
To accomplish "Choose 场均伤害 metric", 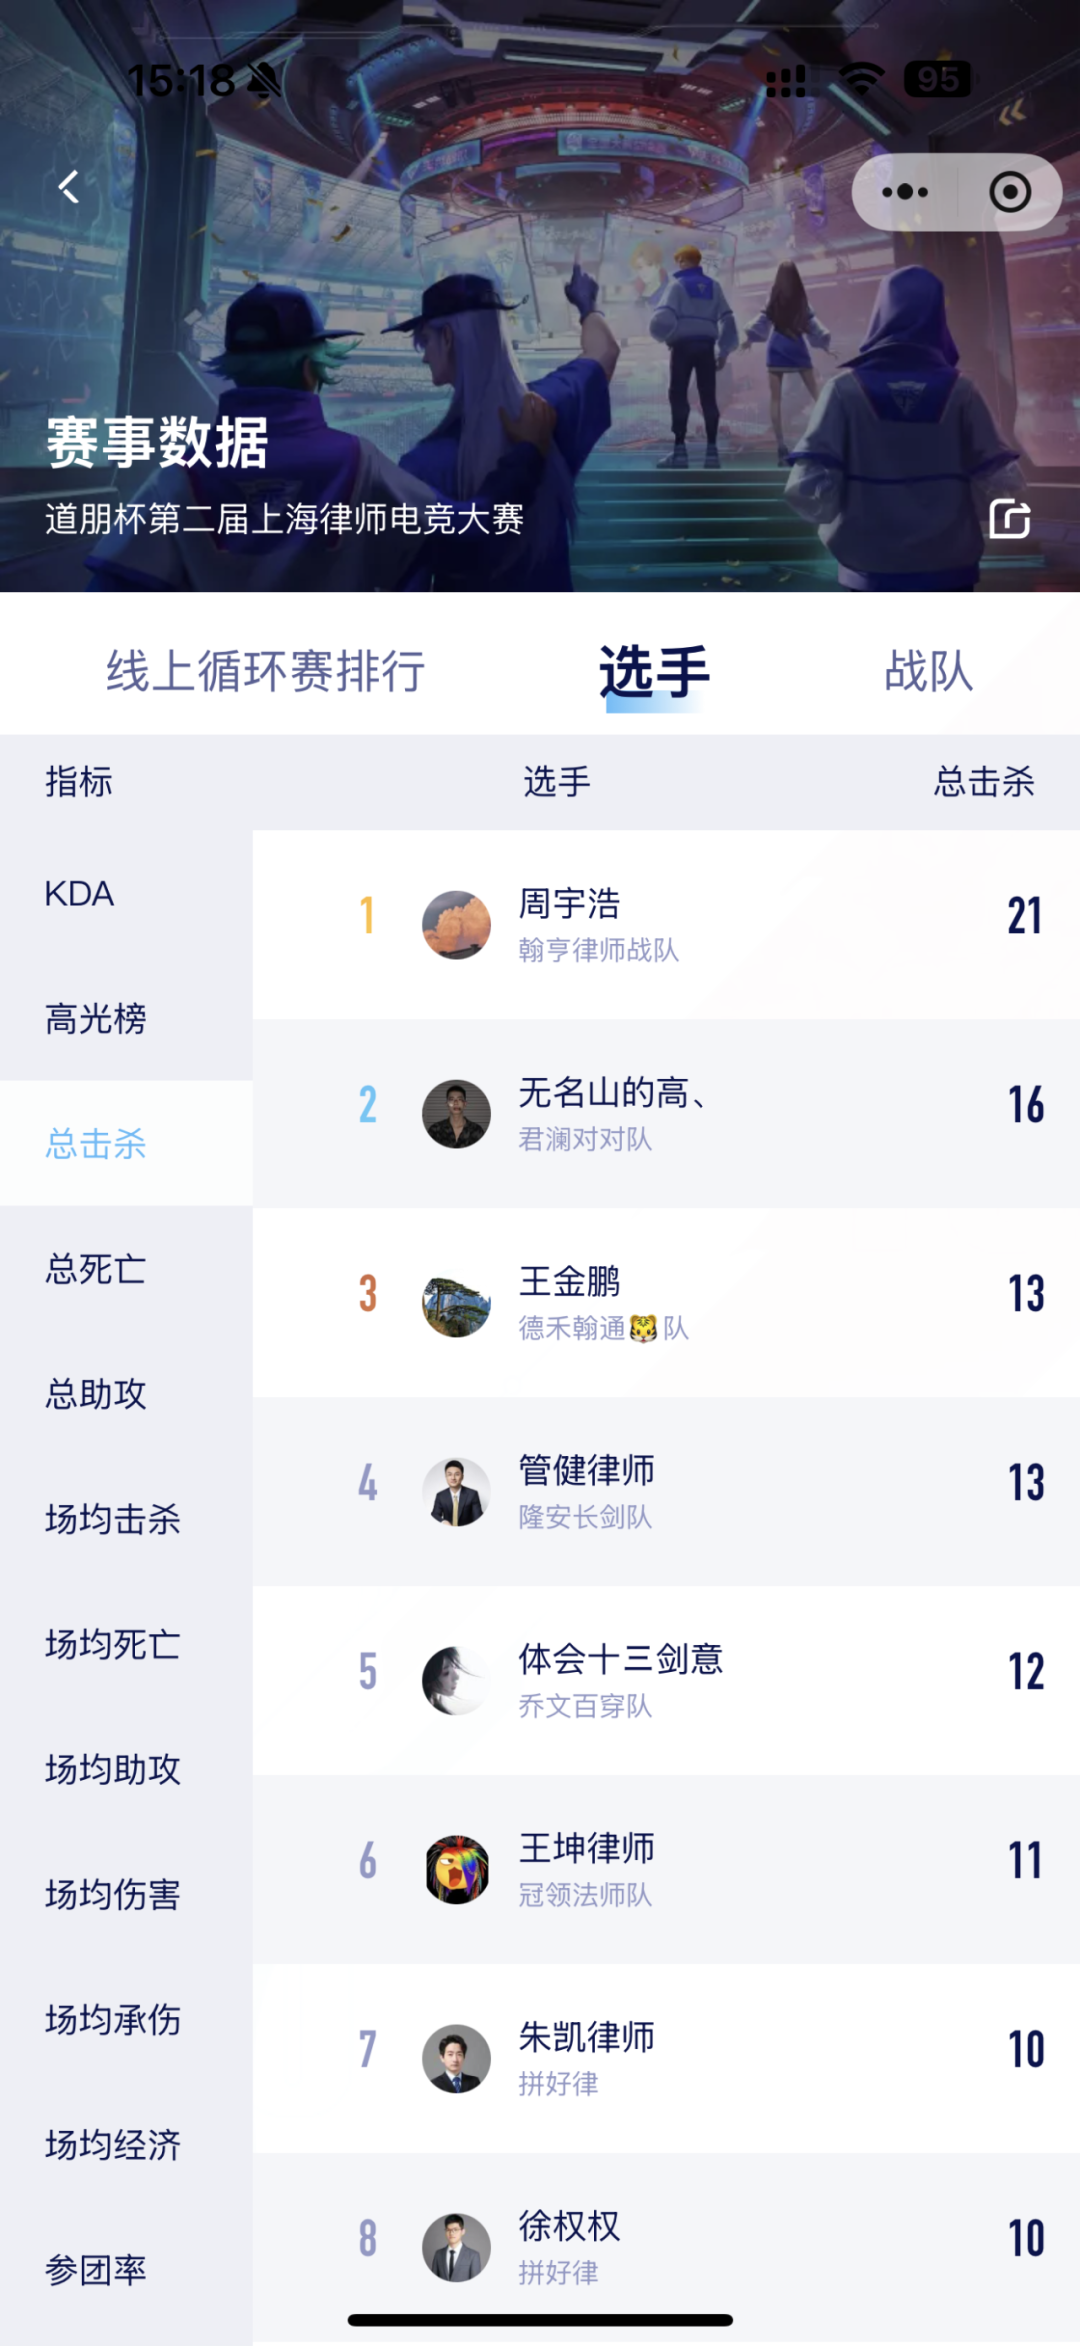I will point(113,1894).
